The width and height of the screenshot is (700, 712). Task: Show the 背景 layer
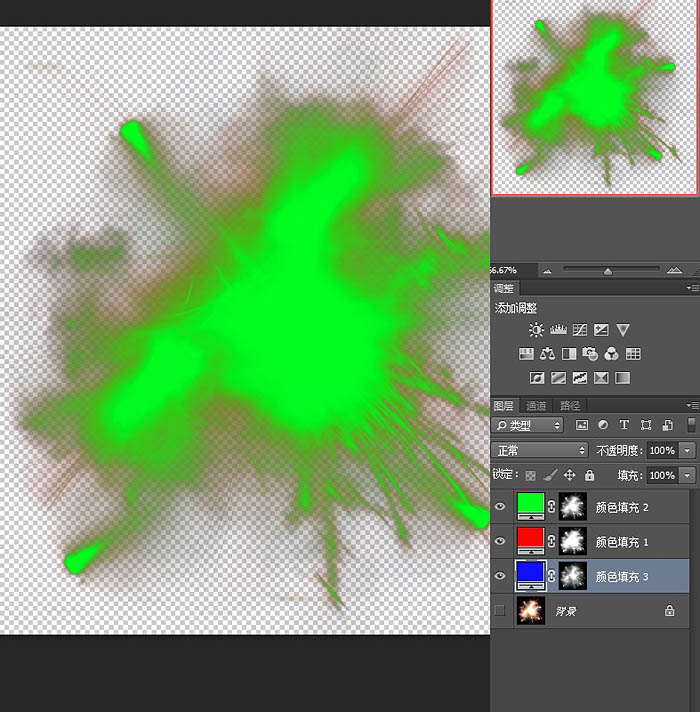pyautogui.click(x=501, y=609)
